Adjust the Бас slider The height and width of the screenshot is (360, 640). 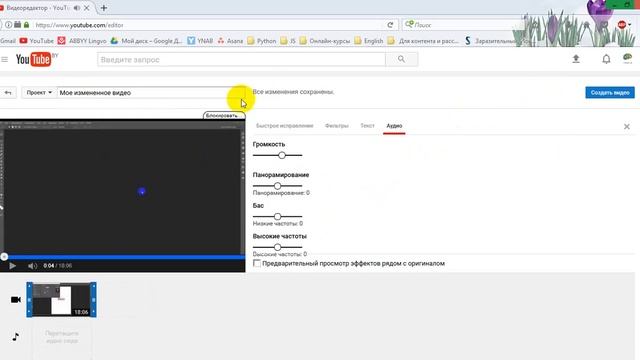[278, 216]
